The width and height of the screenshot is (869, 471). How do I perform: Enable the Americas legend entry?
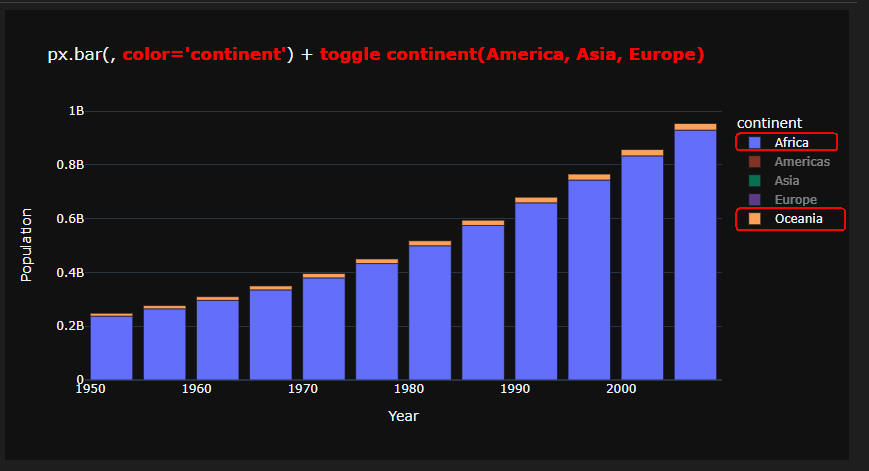789,162
